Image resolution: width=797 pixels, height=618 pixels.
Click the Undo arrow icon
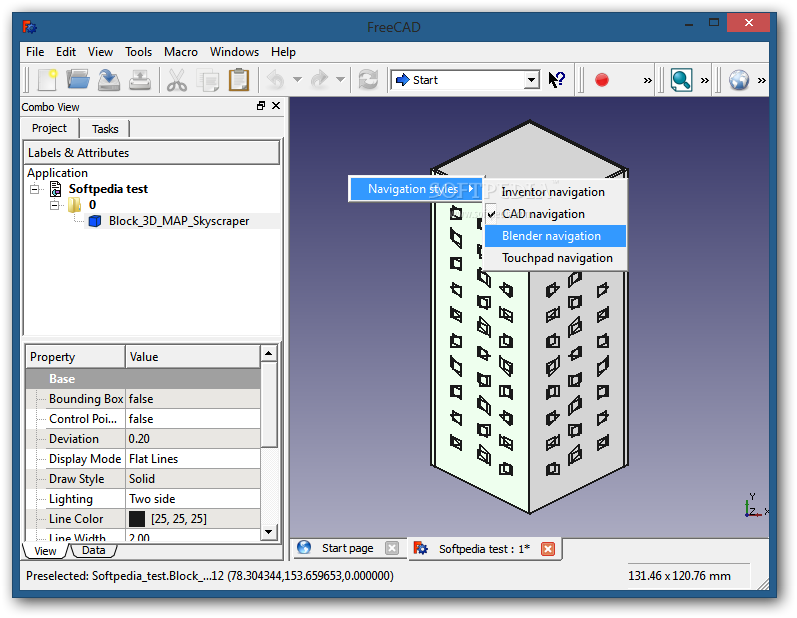(x=276, y=80)
